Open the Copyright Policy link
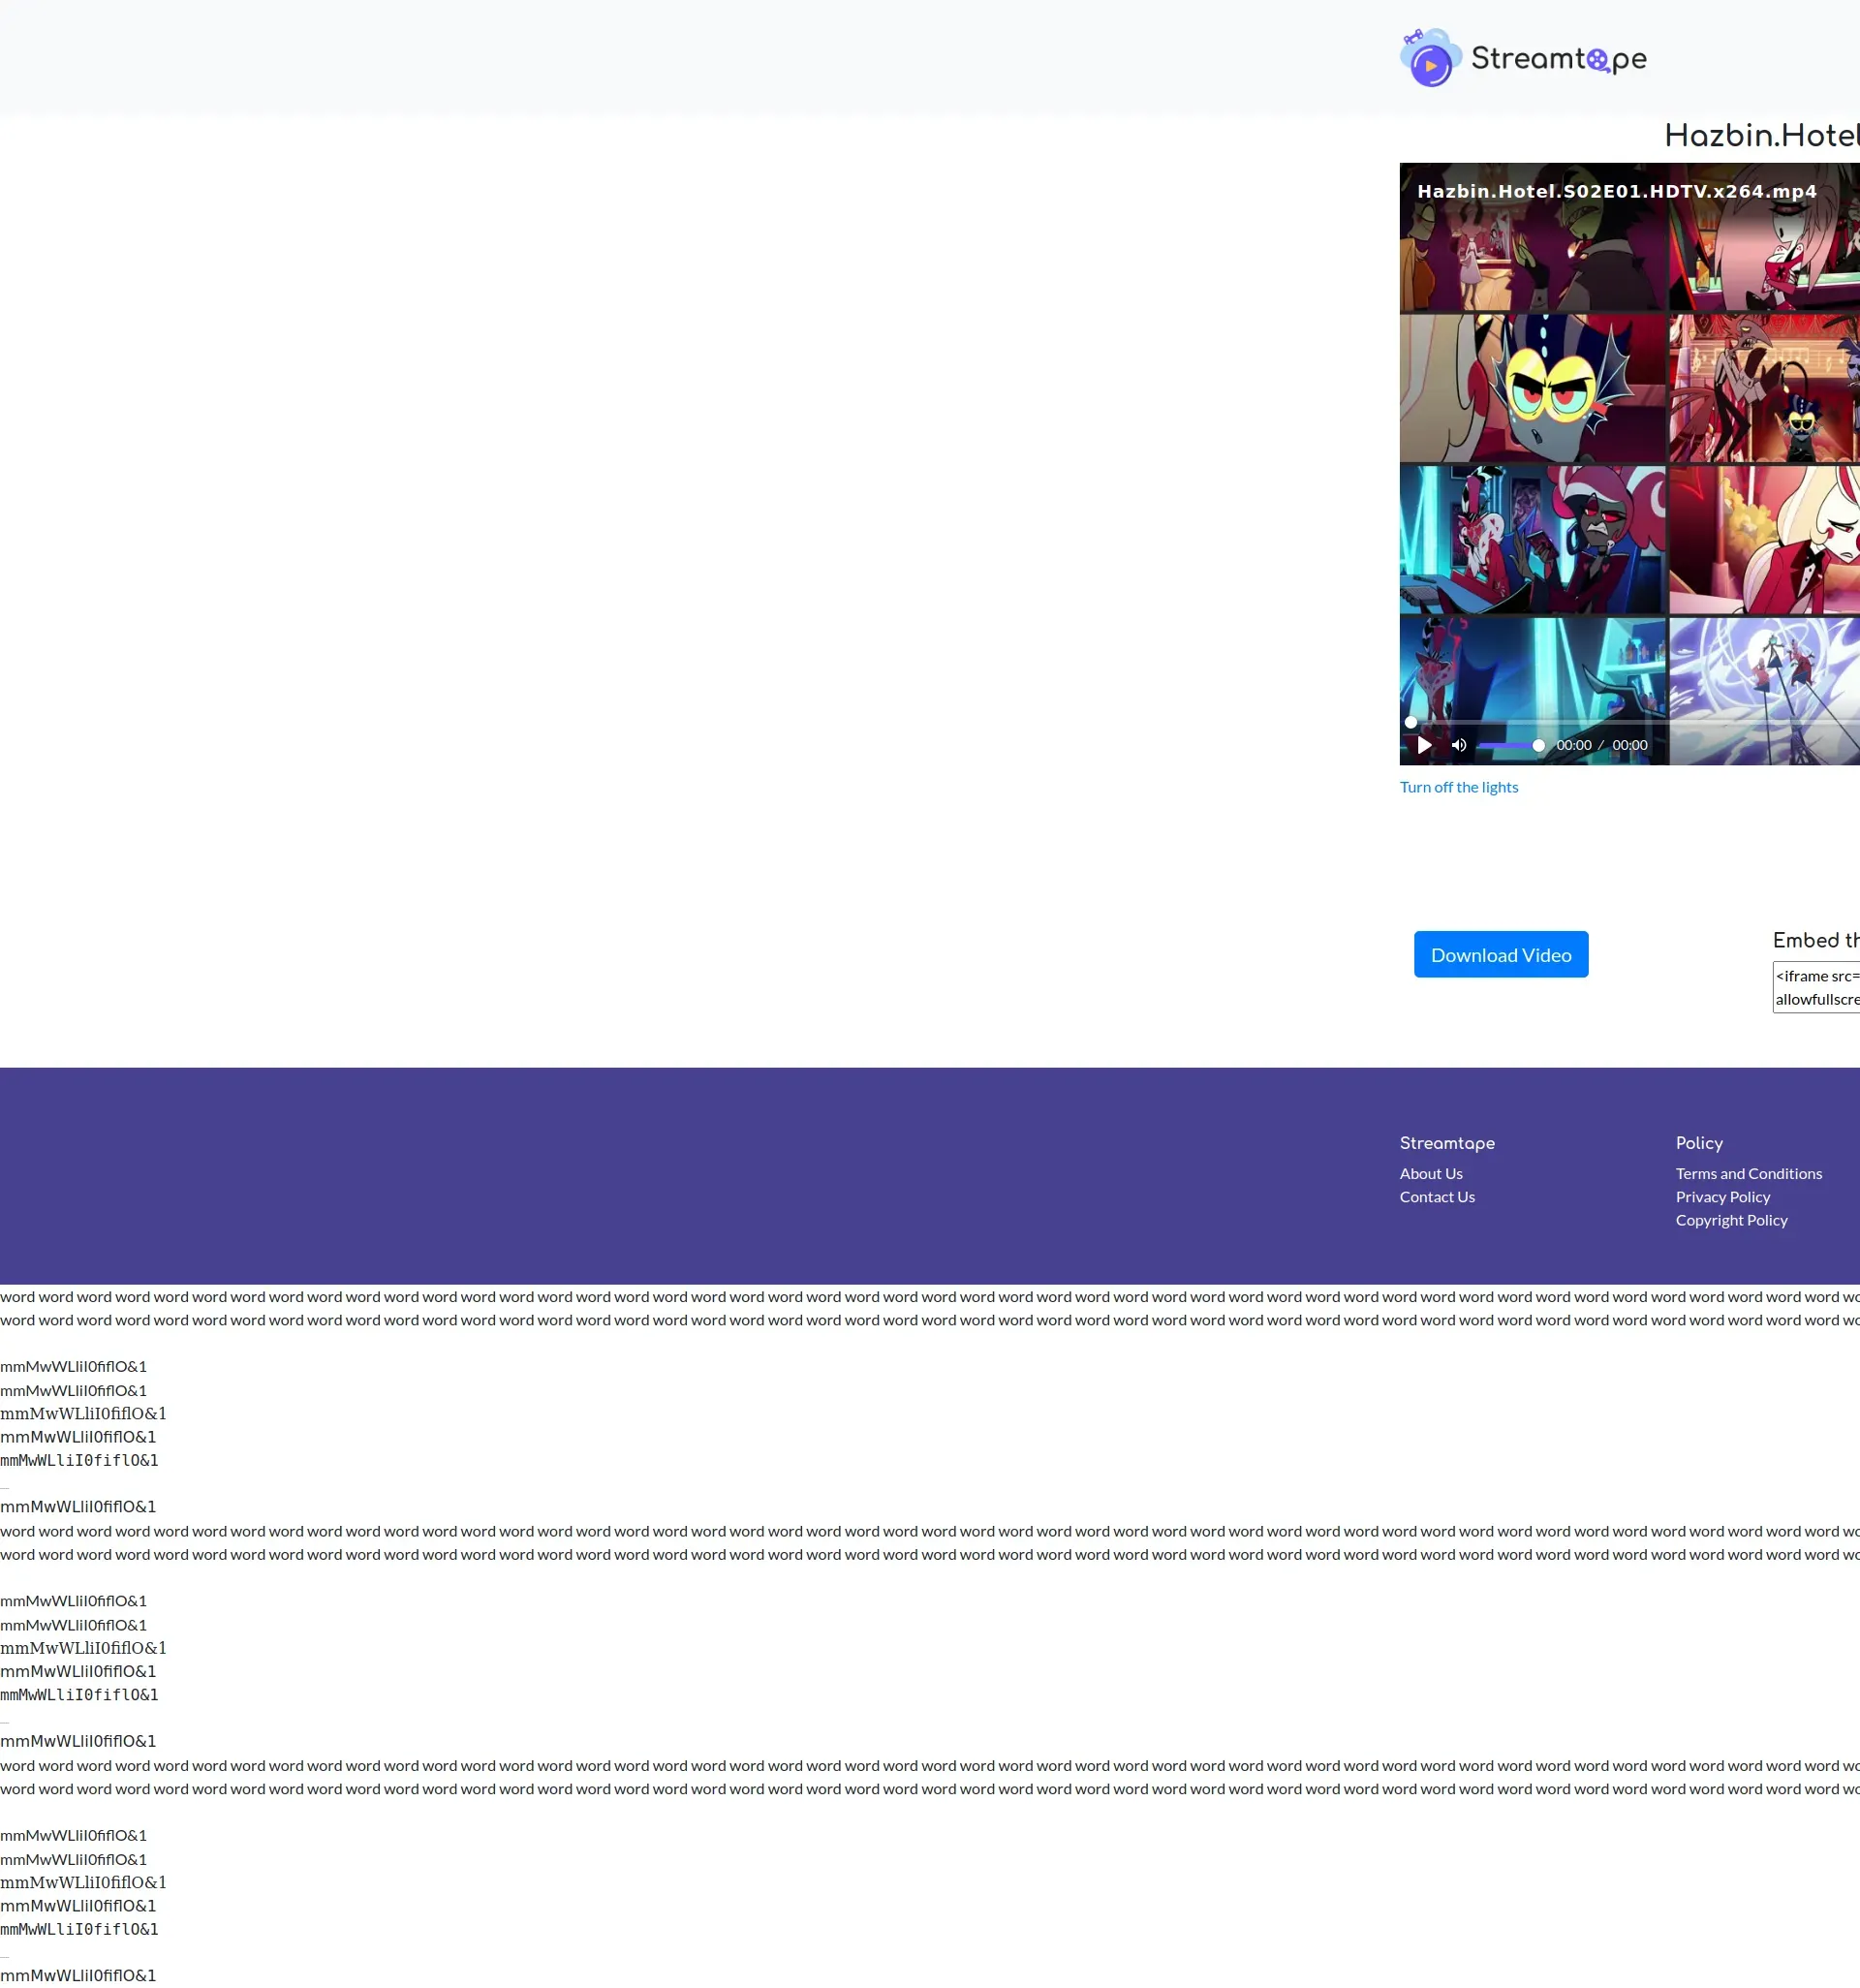Image resolution: width=1860 pixels, height=1988 pixels. (x=1731, y=1220)
